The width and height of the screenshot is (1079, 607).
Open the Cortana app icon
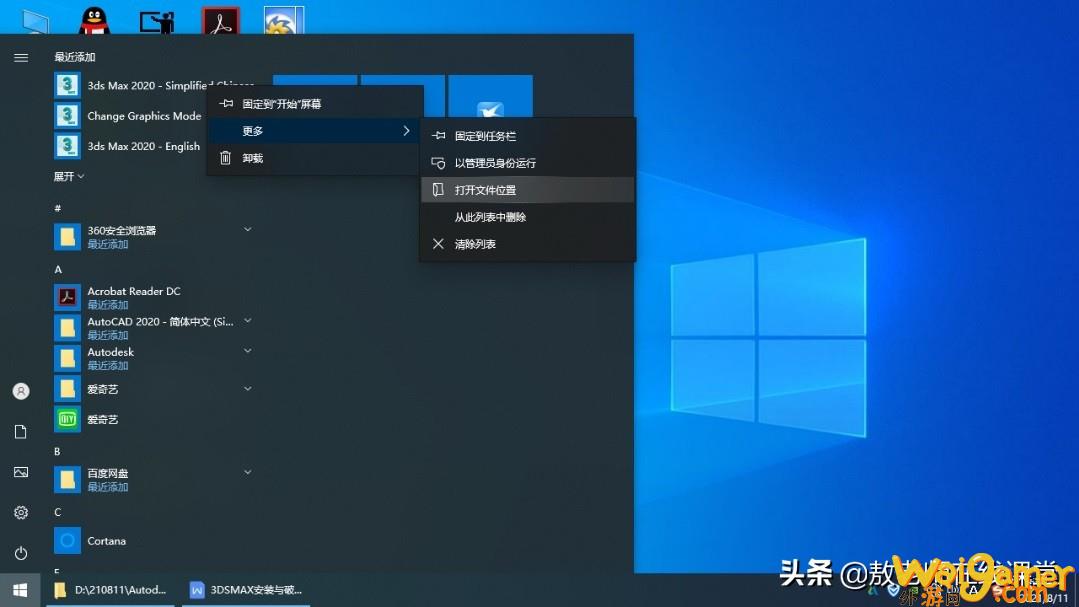(x=67, y=541)
